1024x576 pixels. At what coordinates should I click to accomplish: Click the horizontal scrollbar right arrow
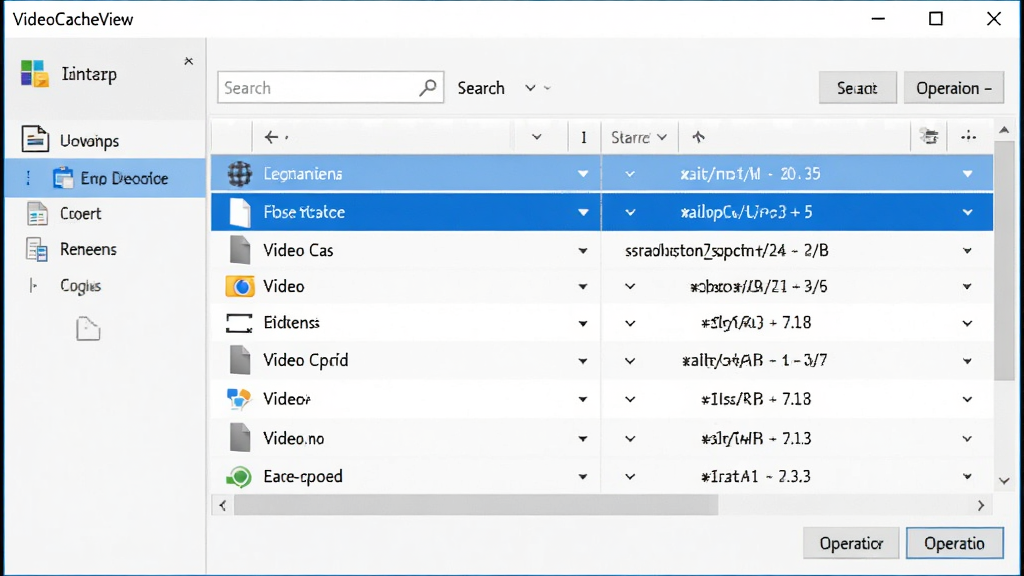coord(981,505)
